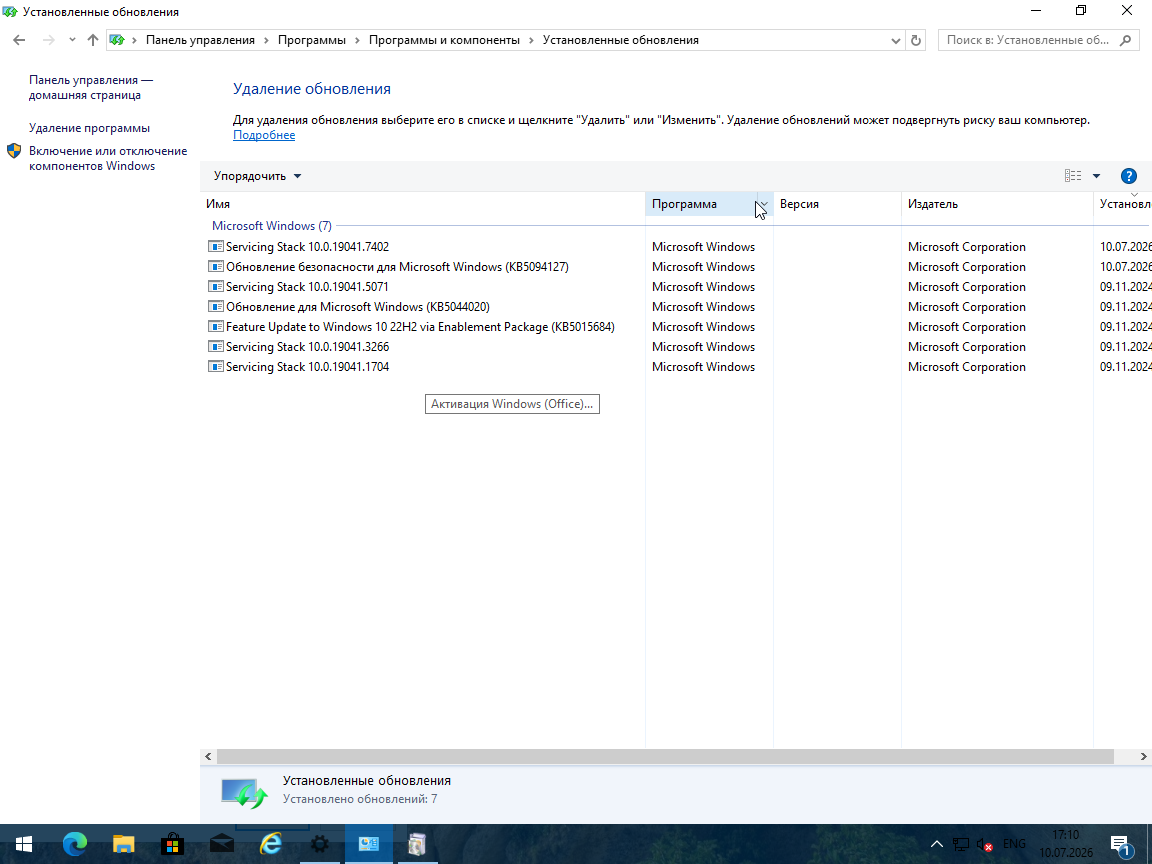Screen dimensions: 1152x864
Task: Open recent locations dropdown chevron
Action: (72, 40)
